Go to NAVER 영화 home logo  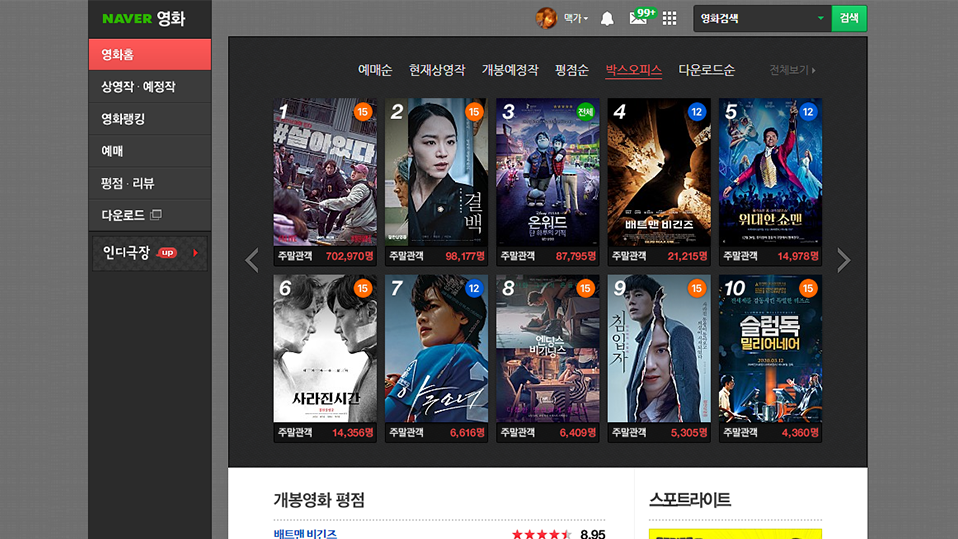click(x=144, y=19)
